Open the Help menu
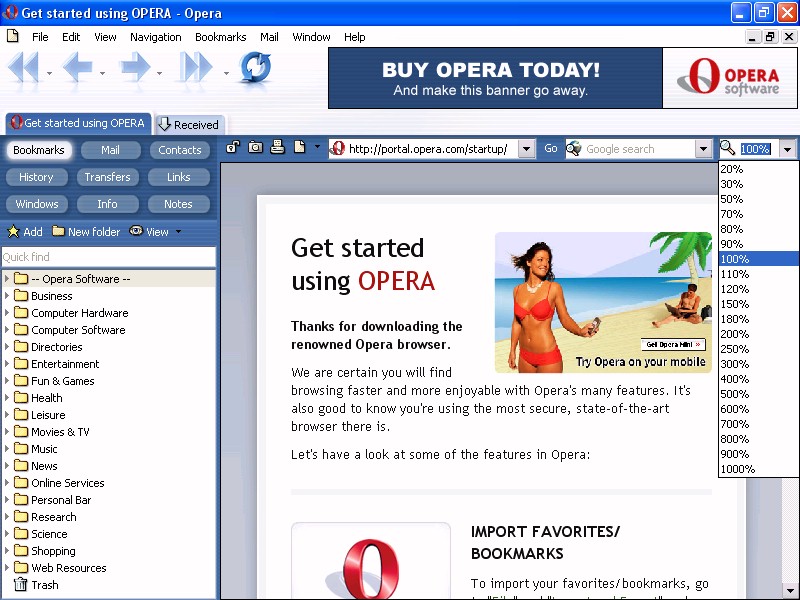The image size is (800, 600). (354, 37)
